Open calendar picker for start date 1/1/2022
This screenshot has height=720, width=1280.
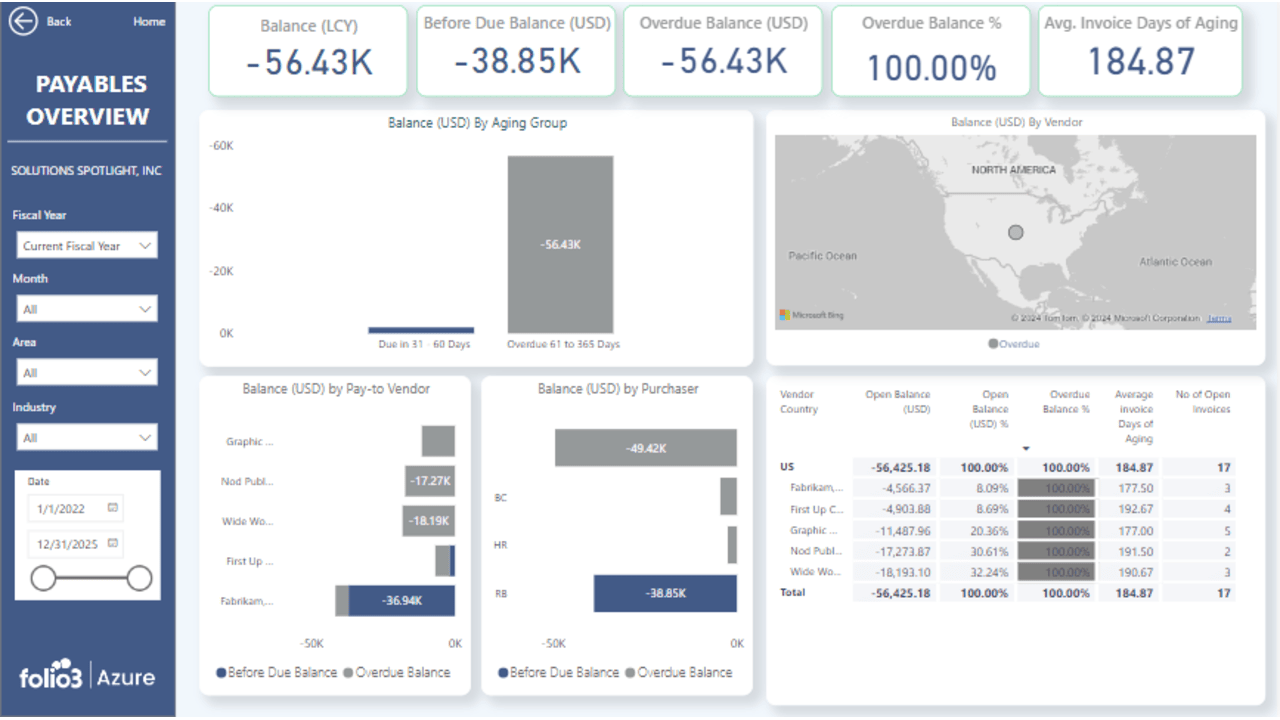click(x=113, y=508)
